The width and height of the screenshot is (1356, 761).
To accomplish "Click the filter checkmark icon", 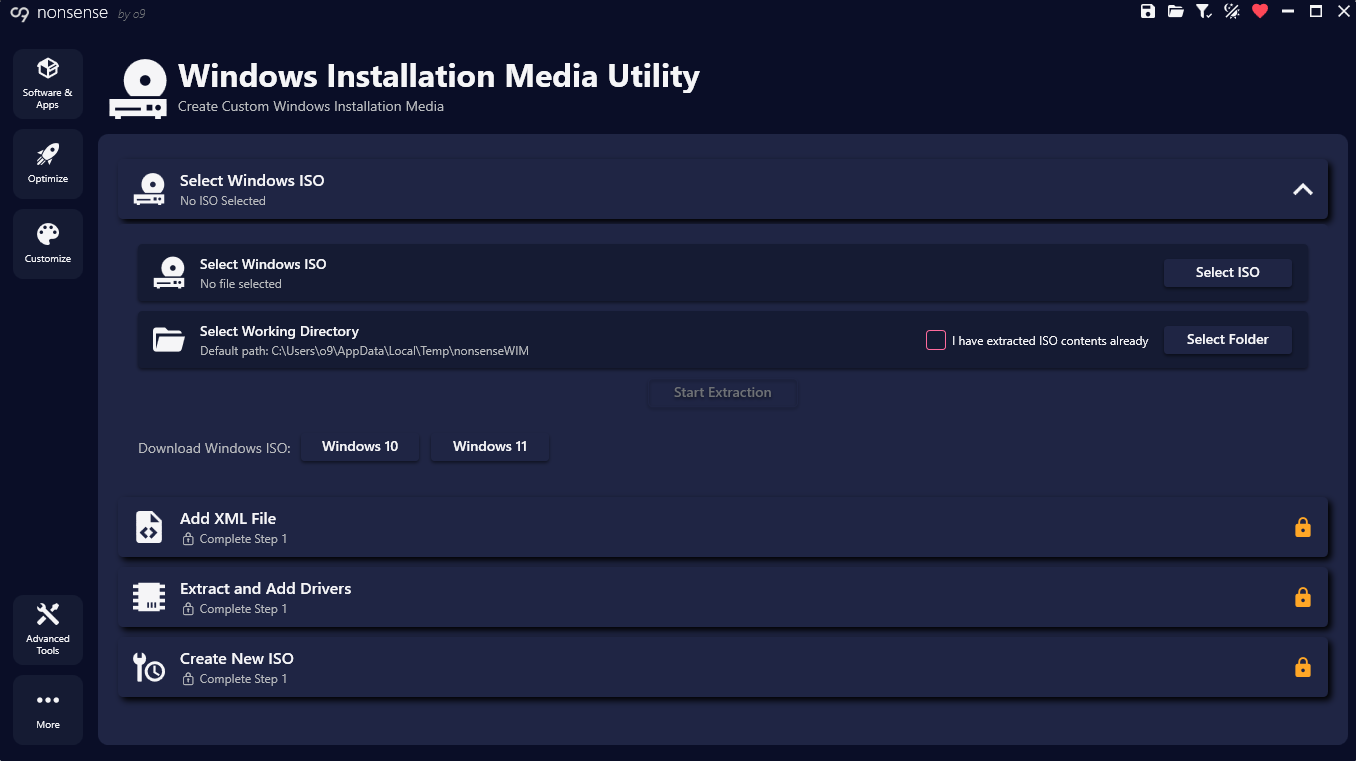I will 1204,11.
